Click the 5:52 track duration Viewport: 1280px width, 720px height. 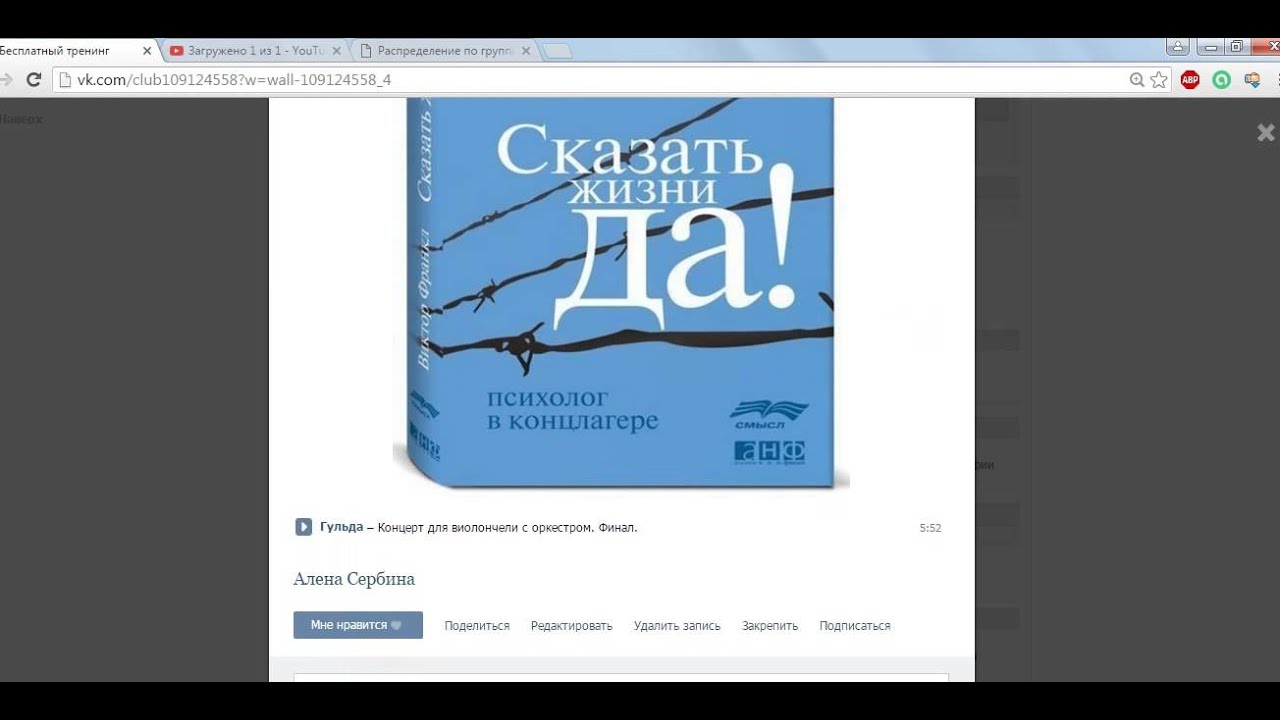pyautogui.click(x=930, y=528)
